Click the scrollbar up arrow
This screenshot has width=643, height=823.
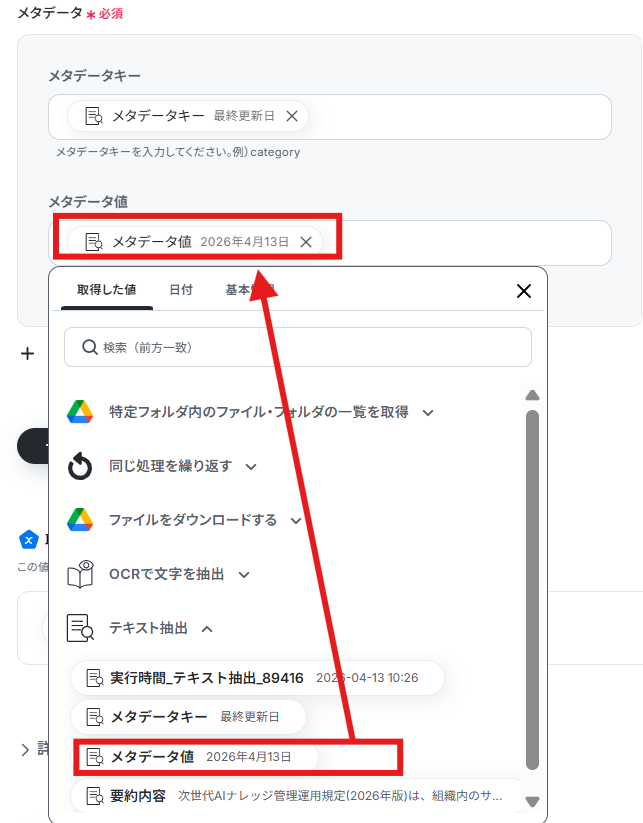click(532, 395)
